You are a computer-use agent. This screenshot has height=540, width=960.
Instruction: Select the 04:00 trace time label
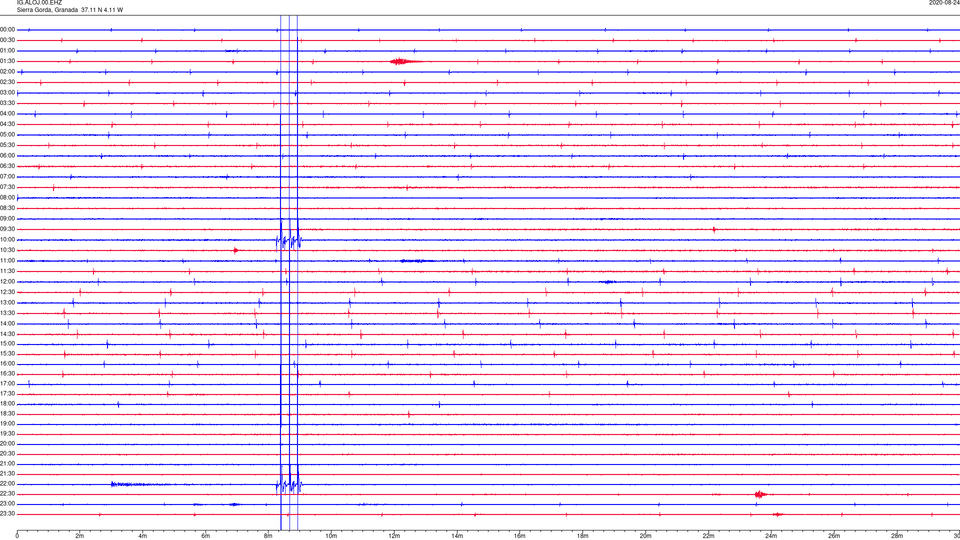point(7,113)
